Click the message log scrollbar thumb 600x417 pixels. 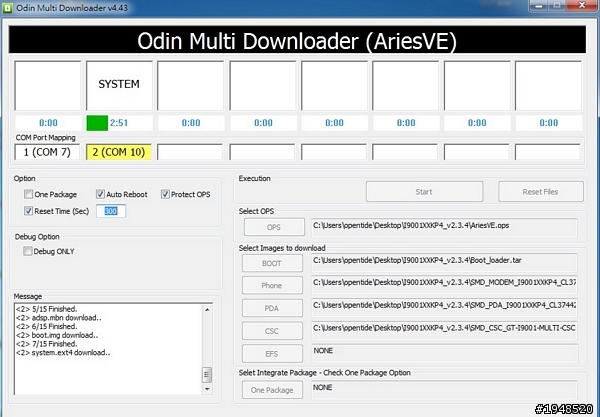[x=207, y=375]
